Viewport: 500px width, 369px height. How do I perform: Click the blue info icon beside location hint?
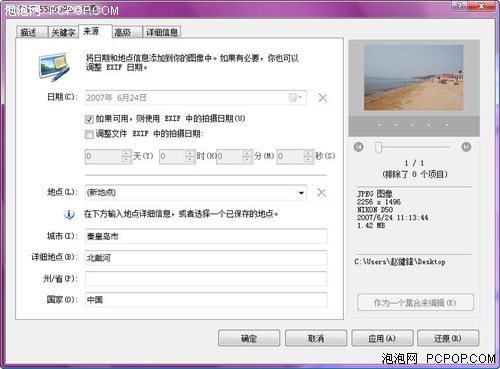coord(69,214)
